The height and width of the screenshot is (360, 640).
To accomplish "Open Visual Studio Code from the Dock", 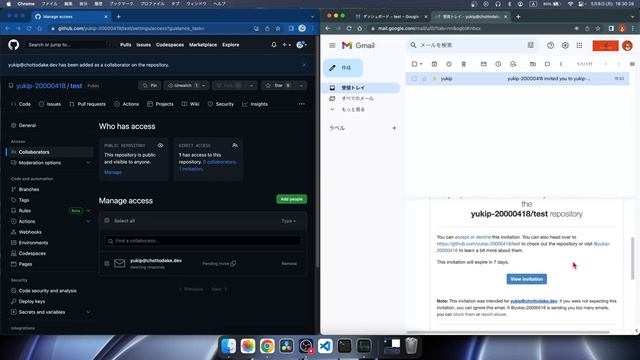I will pos(325,346).
